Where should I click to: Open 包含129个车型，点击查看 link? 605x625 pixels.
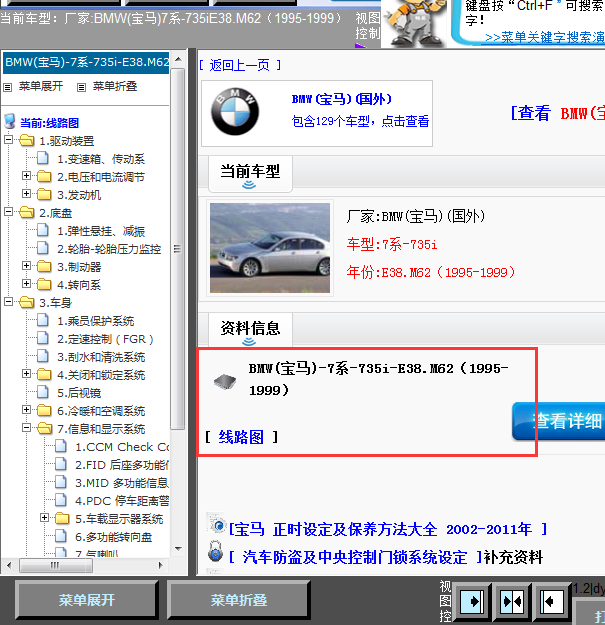[x=360, y=121]
